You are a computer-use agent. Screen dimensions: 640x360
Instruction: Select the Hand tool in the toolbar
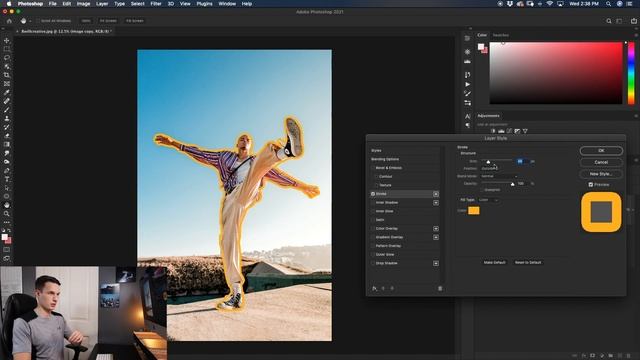click(7, 205)
